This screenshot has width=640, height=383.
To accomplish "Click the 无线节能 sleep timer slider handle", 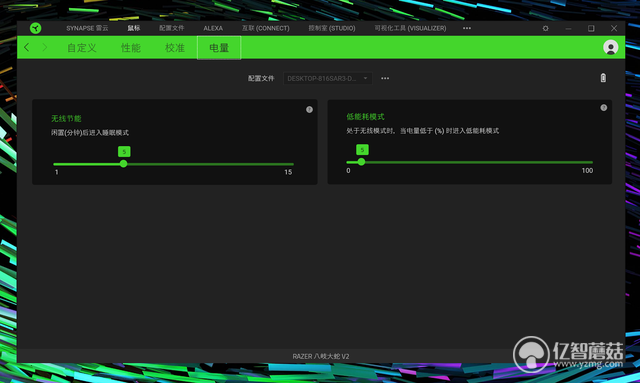I will click(123, 164).
